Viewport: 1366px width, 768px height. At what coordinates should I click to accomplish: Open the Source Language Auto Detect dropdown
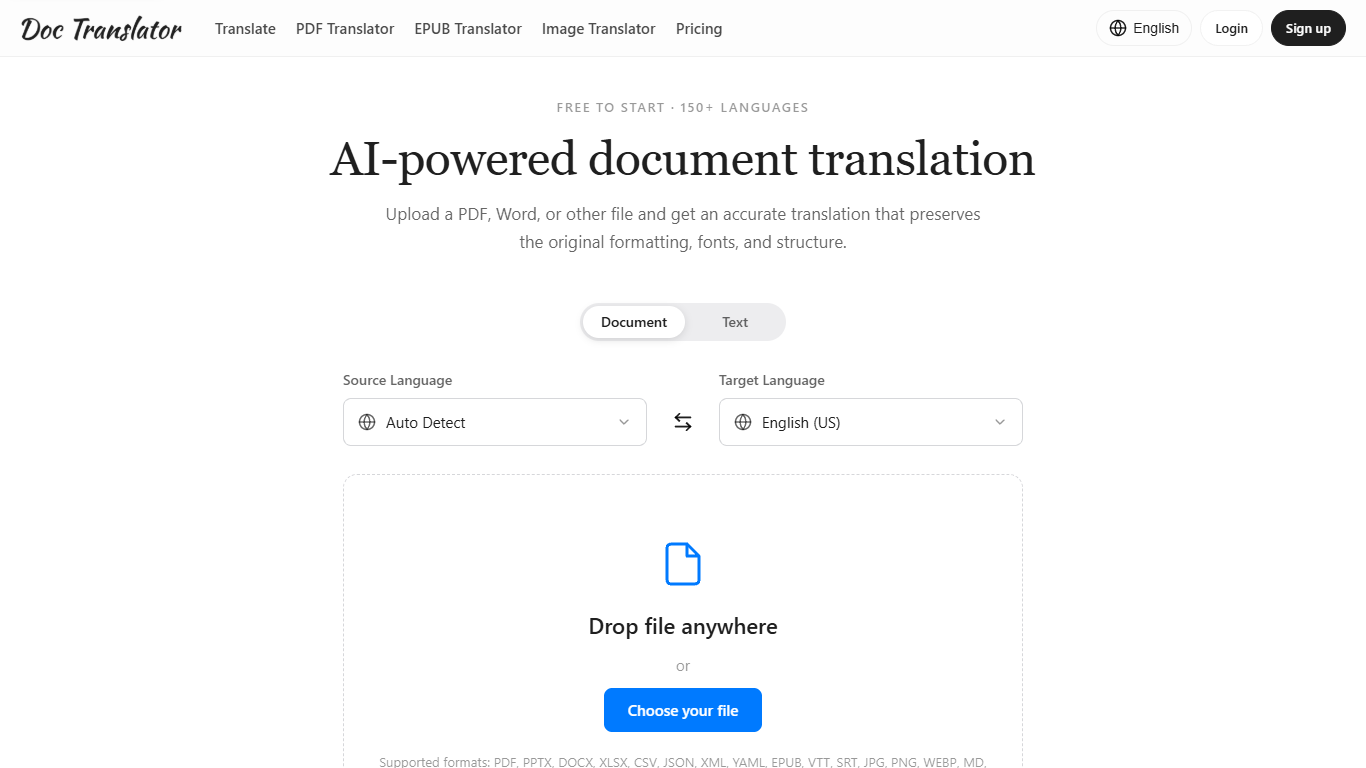(x=495, y=422)
